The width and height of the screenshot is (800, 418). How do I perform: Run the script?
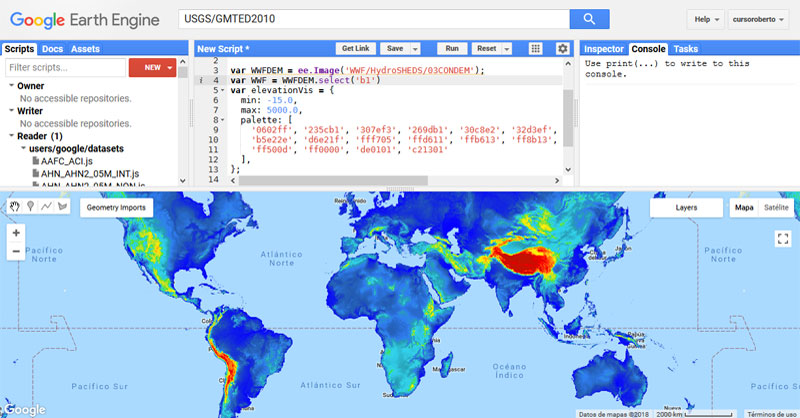pyautogui.click(x=452, y=48)
